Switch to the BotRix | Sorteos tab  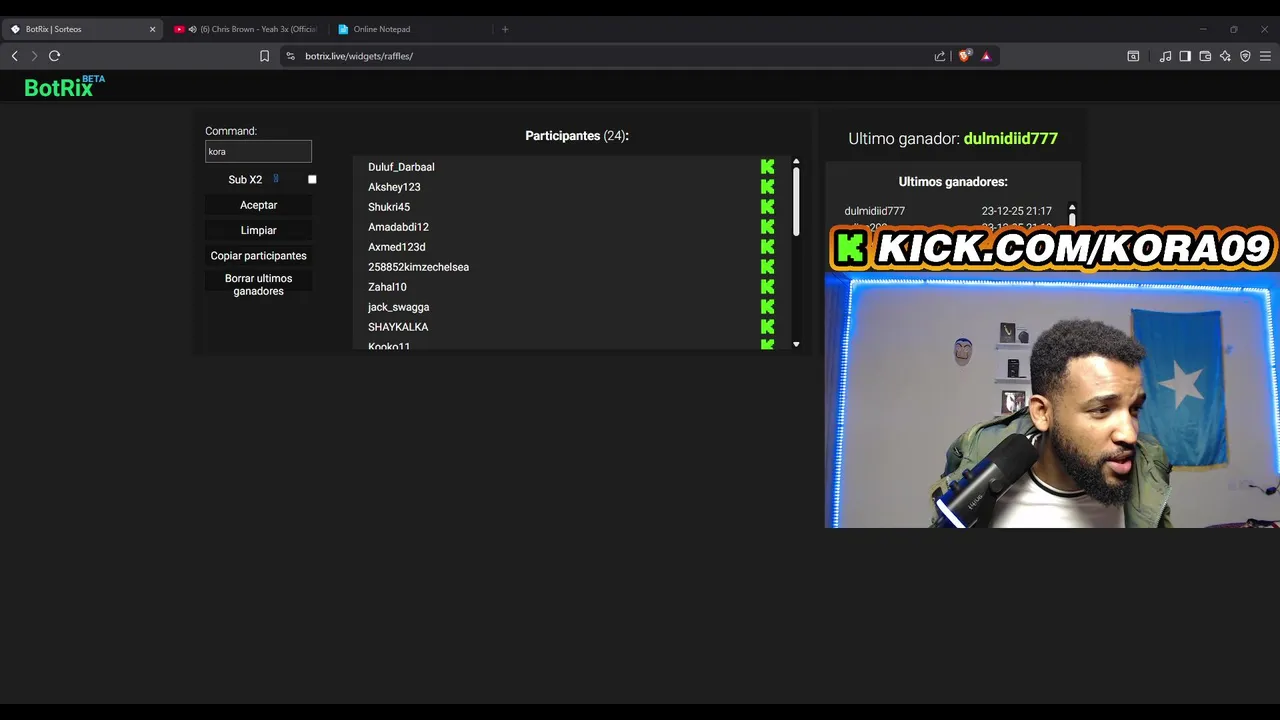(83, 29)
